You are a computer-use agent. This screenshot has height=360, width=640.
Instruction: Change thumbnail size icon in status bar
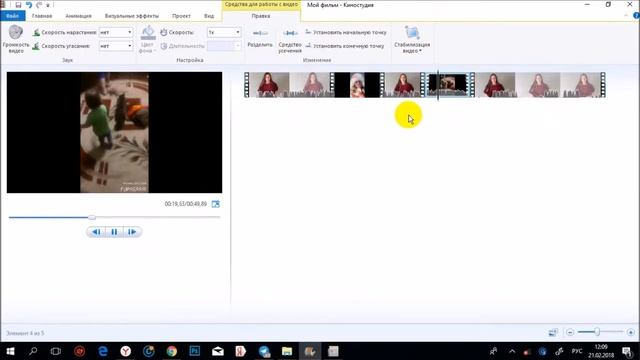coord(553,332)
